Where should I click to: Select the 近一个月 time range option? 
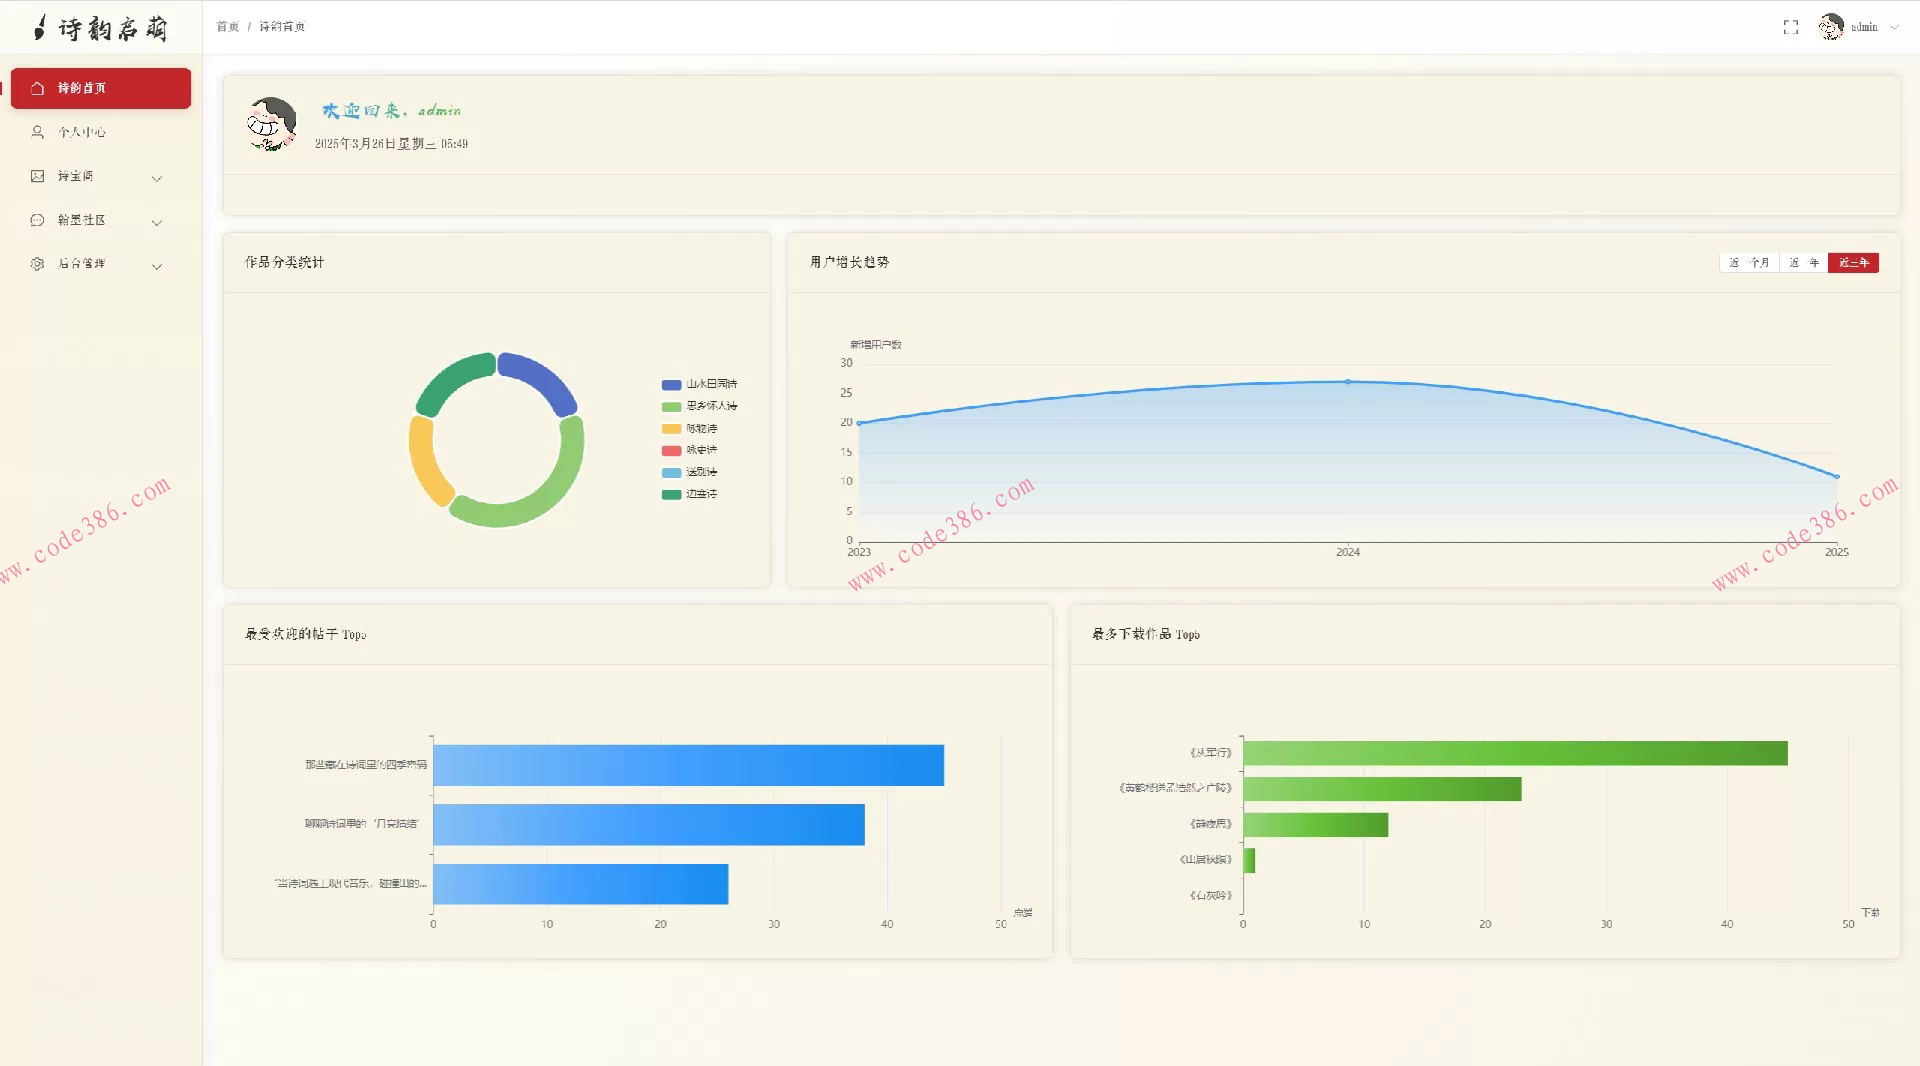[1749, 263]
